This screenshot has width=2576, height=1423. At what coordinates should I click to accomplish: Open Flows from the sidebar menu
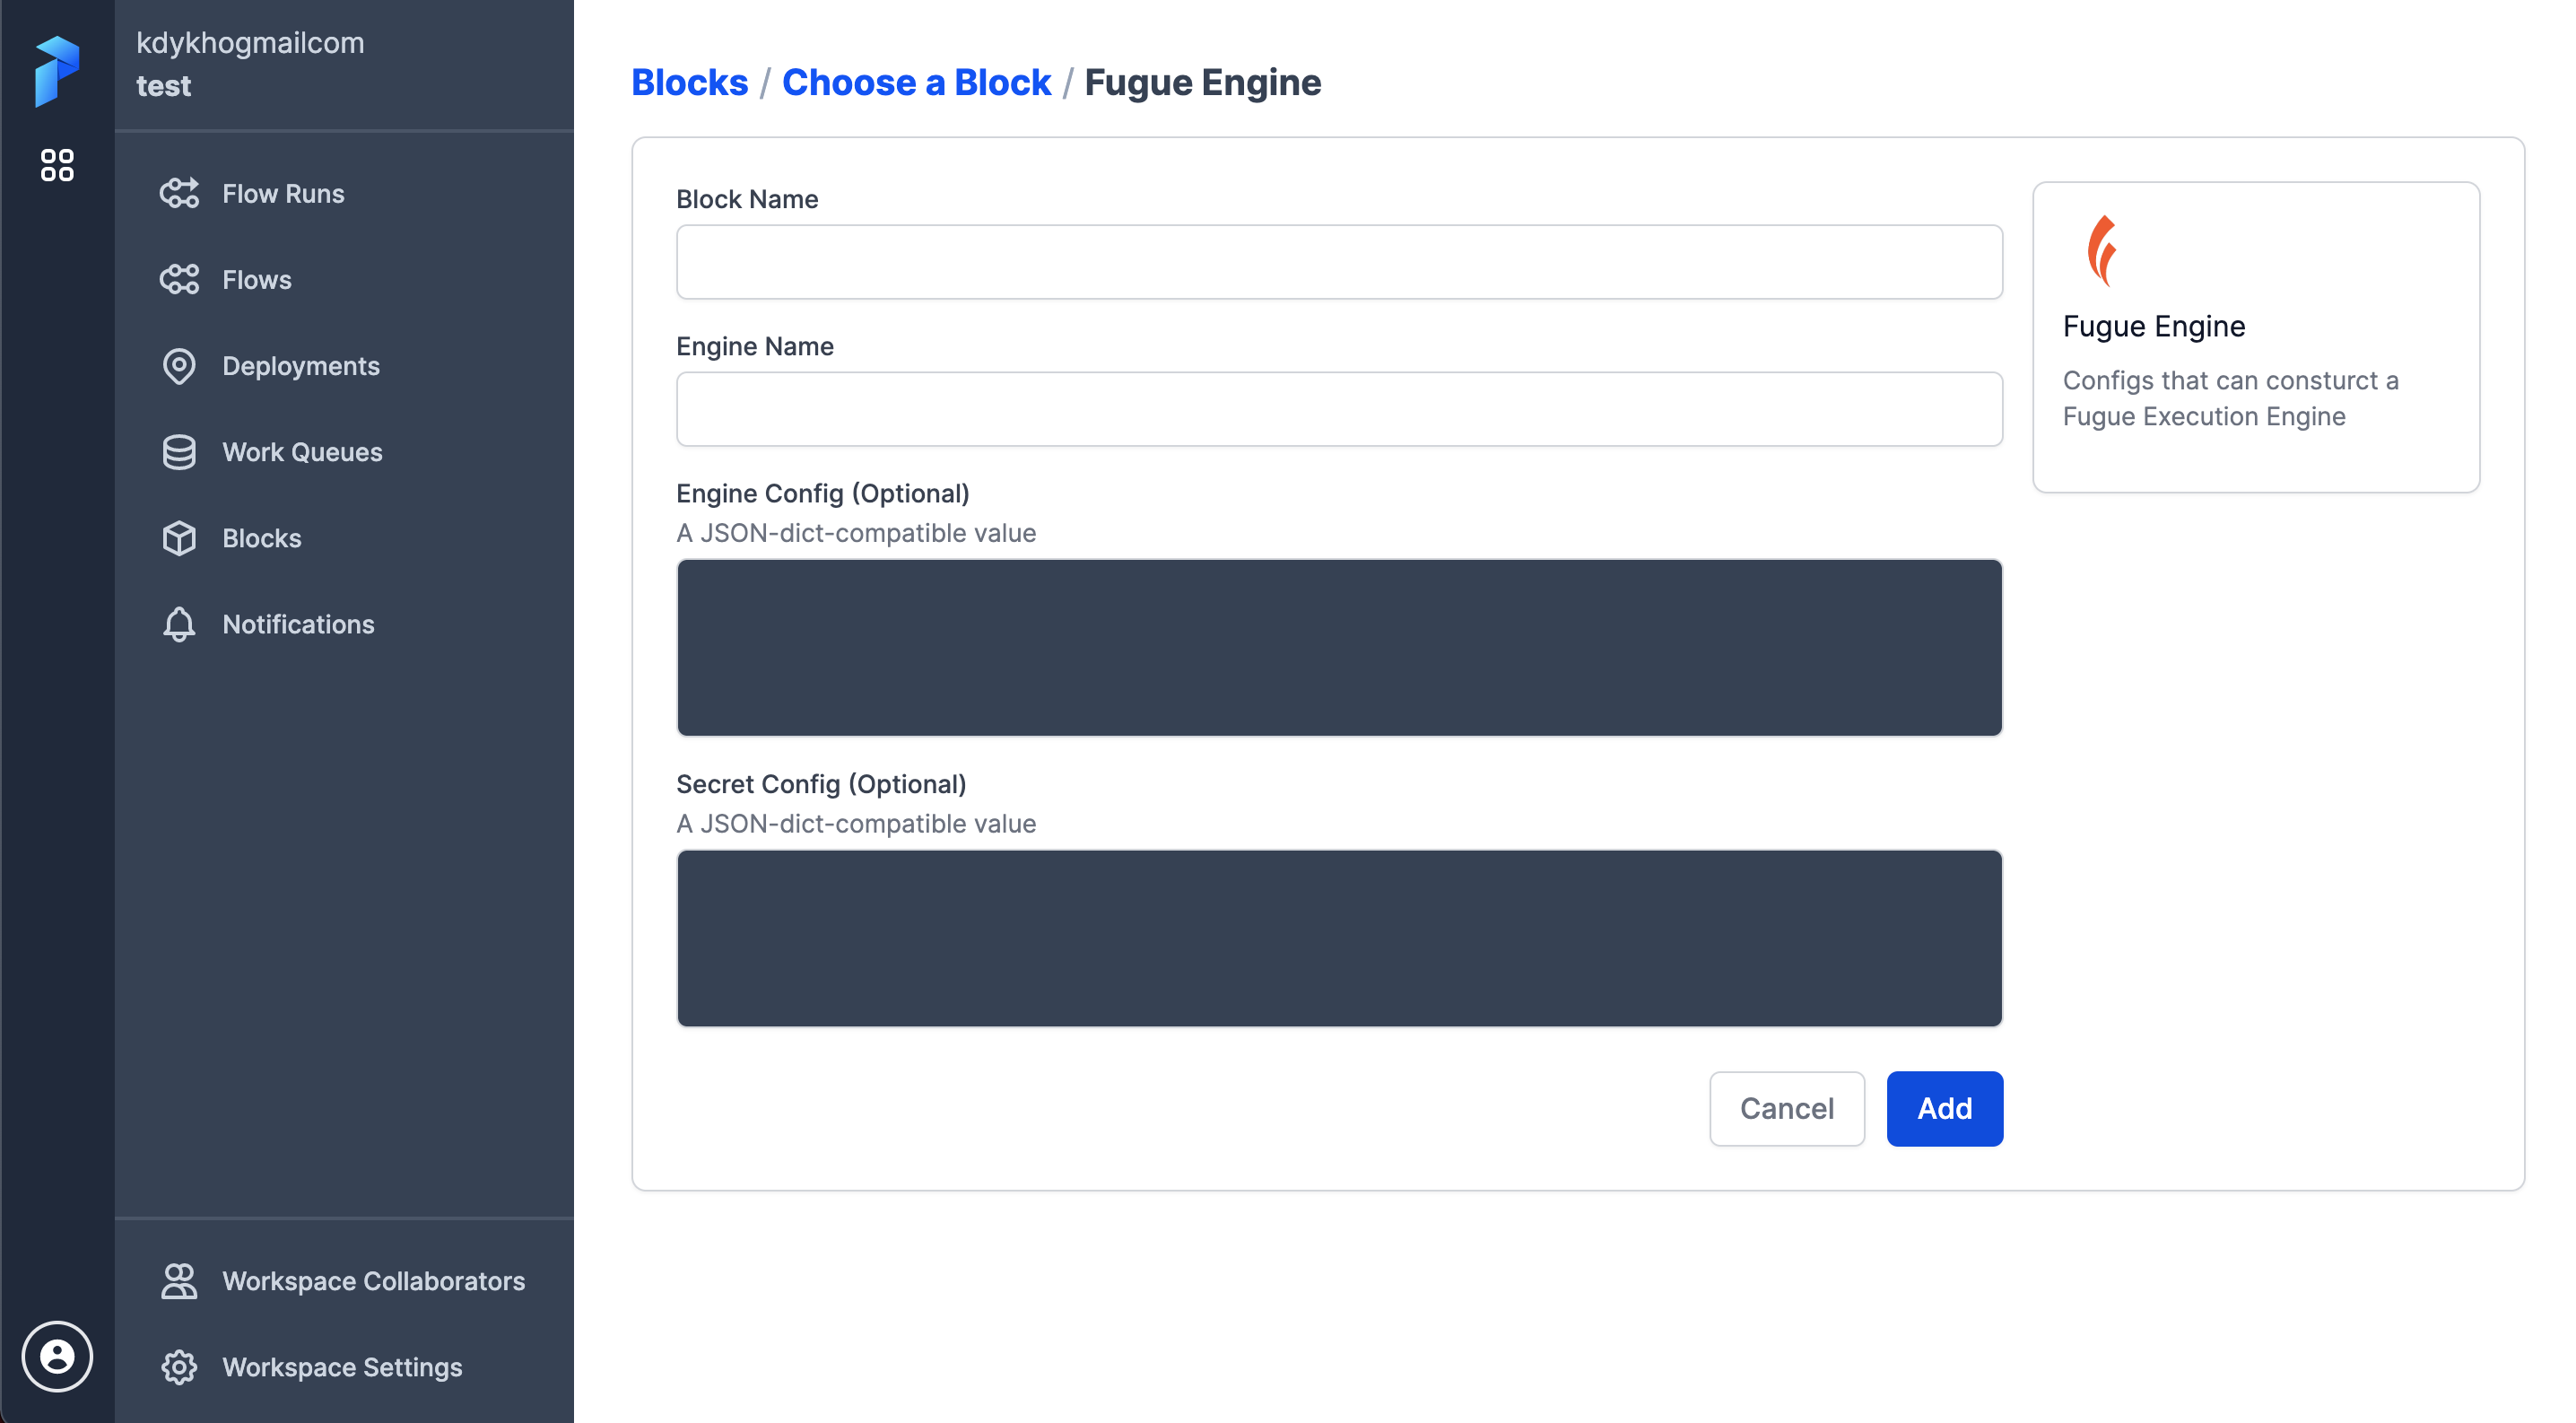(x=256, y=280)
